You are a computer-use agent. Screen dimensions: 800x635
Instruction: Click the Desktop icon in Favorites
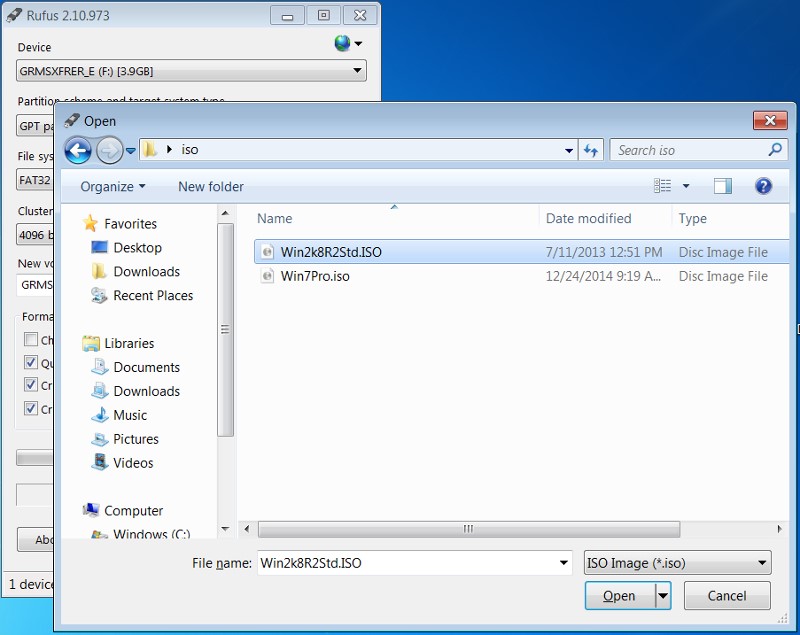coord(99,247)
